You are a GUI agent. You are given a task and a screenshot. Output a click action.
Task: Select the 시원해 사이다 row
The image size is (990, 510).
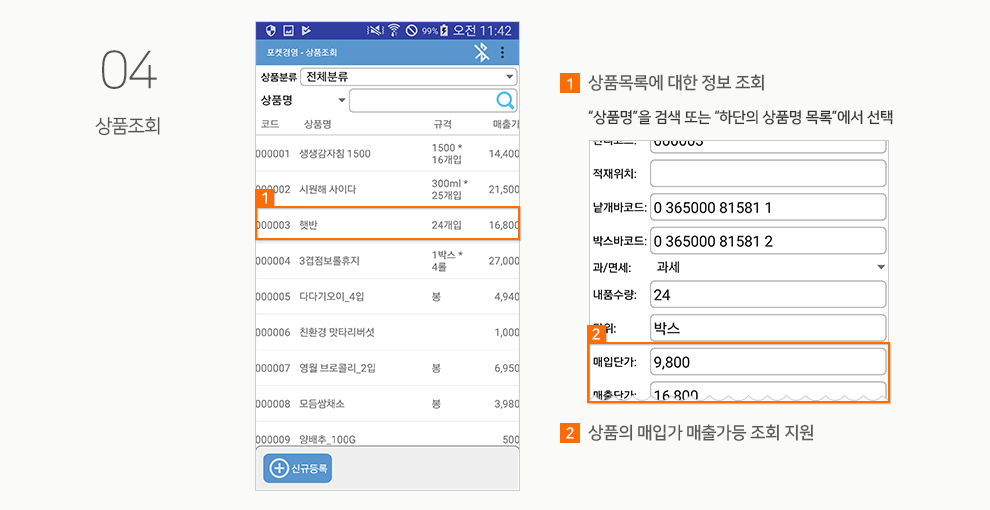click(x=388, y=189)
